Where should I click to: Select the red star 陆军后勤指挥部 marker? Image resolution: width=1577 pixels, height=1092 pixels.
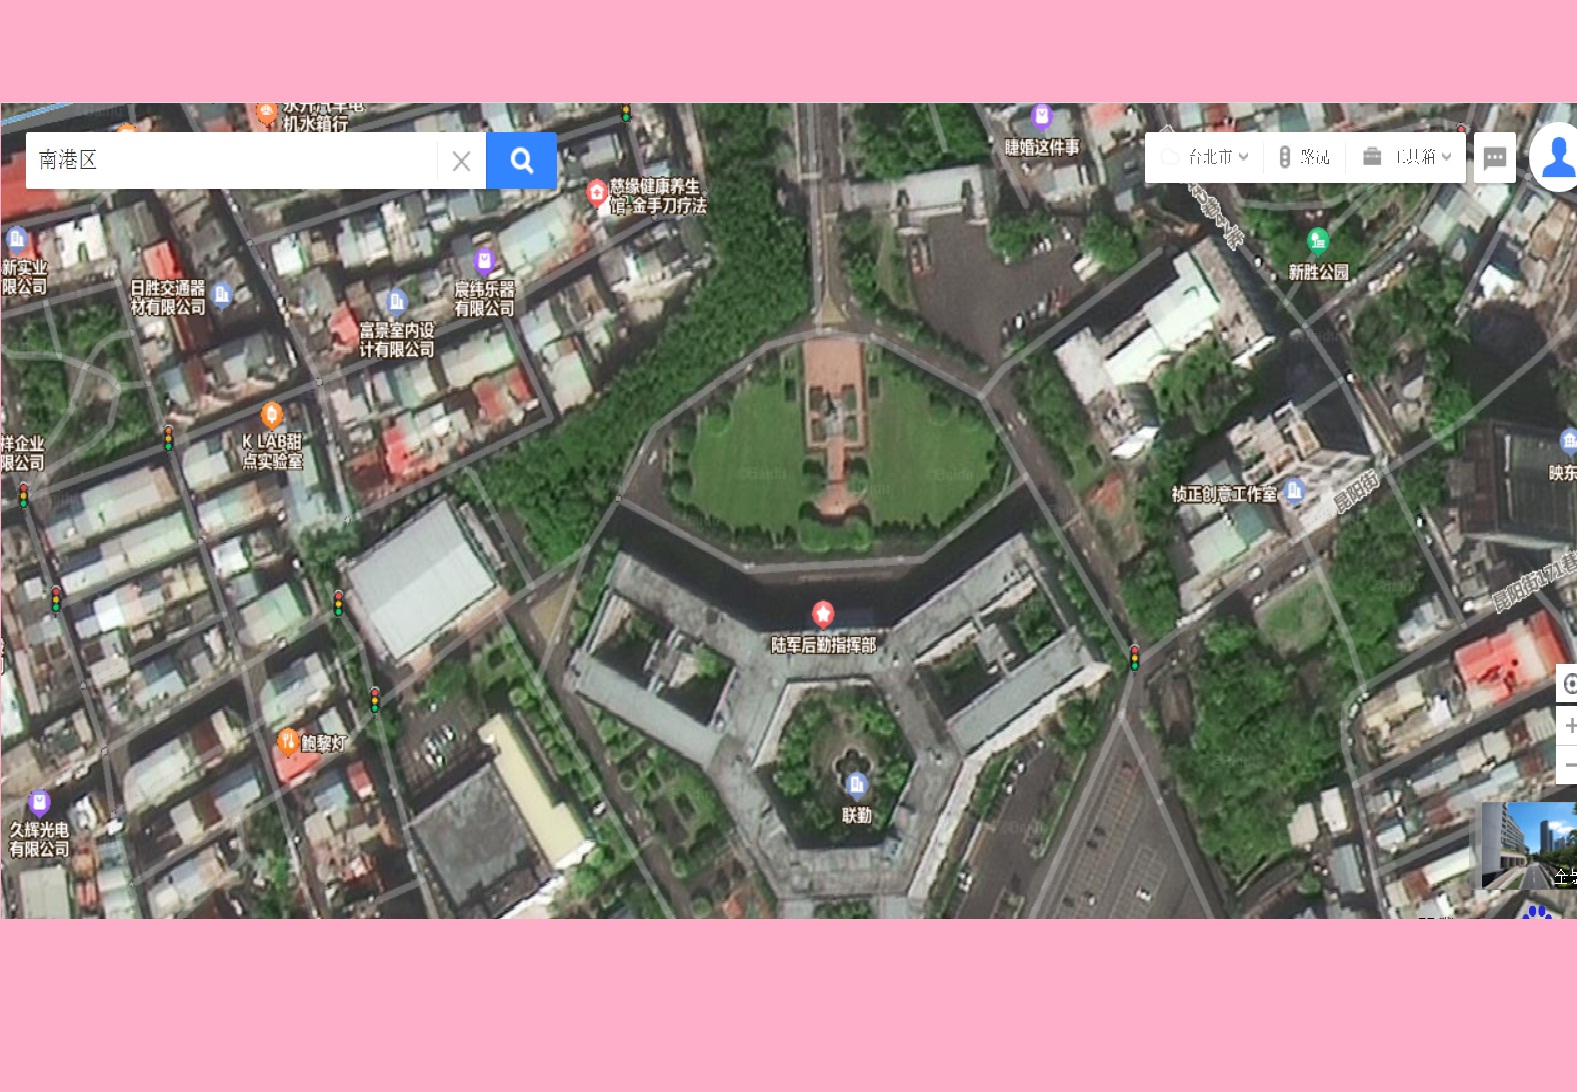pos(823,613)
